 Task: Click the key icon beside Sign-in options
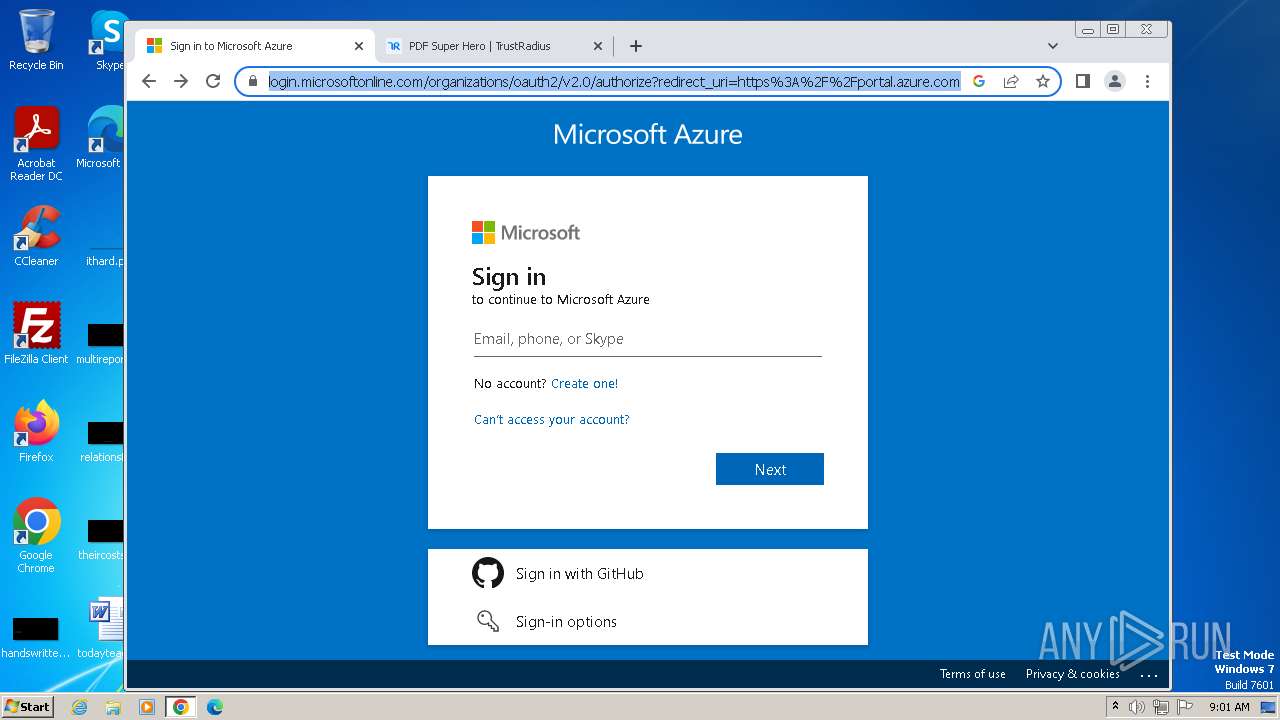point(488,621)
